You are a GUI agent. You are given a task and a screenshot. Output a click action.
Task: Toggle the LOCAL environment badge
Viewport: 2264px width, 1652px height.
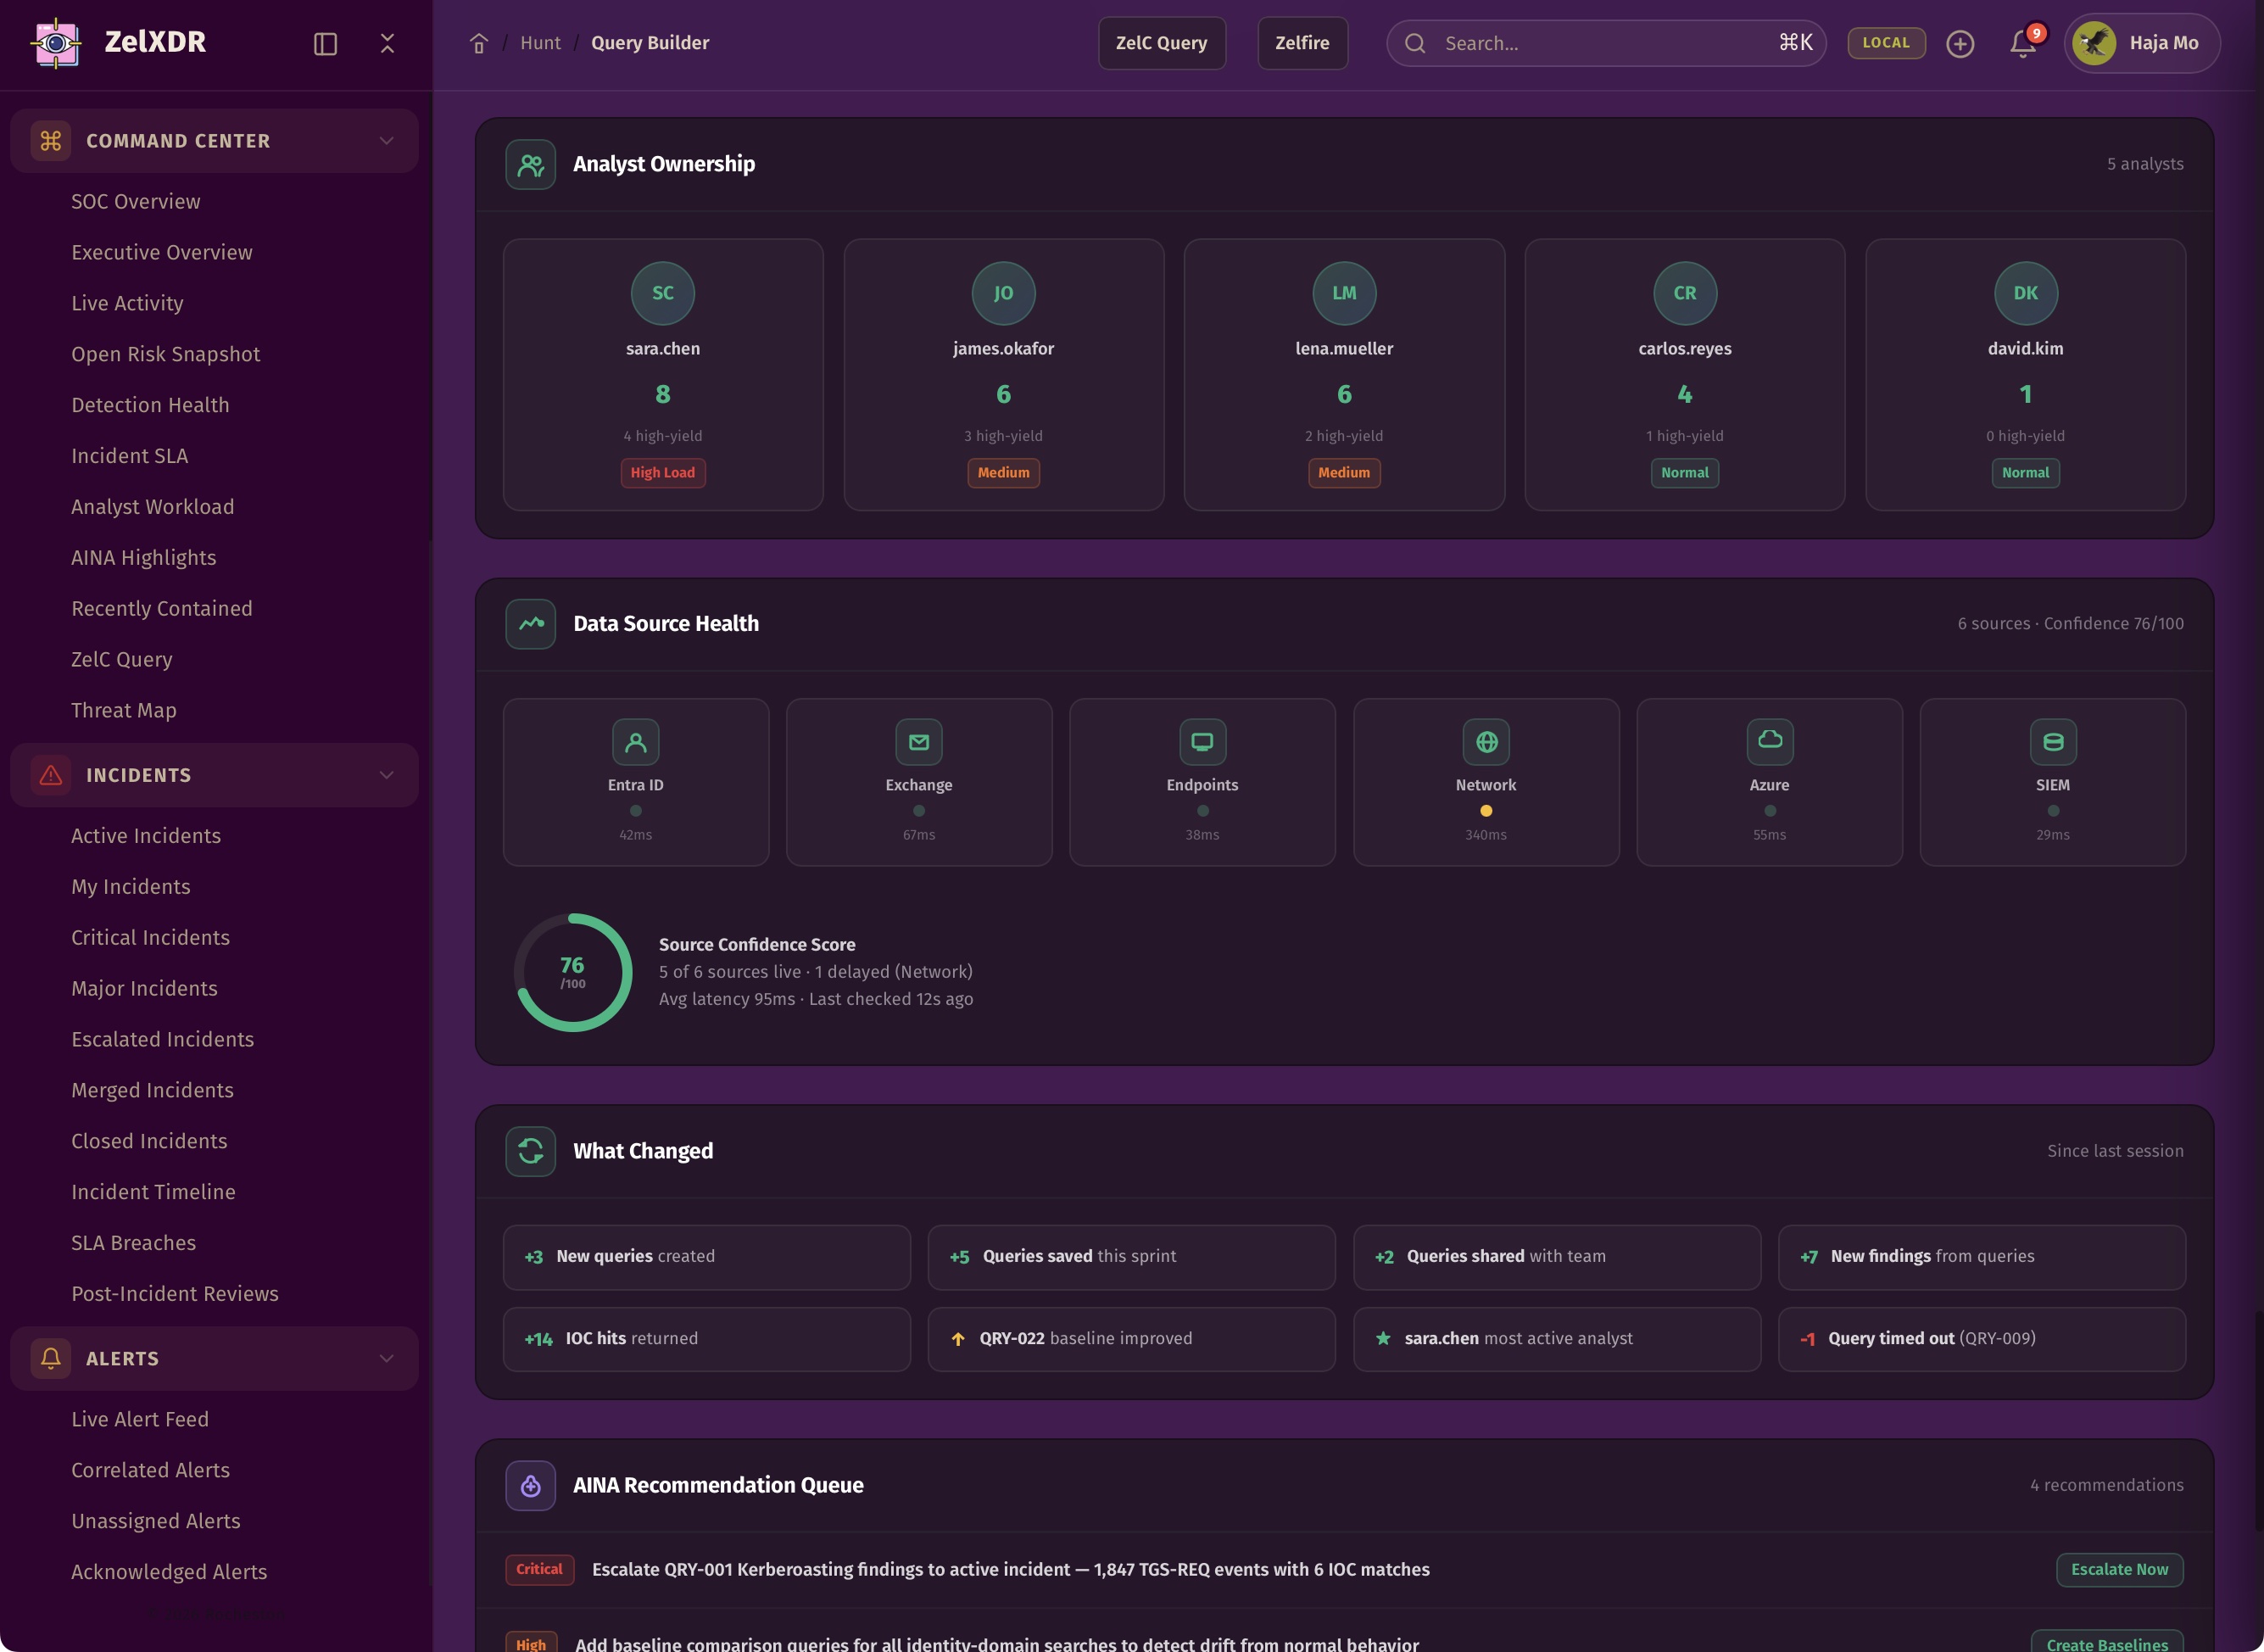tap(1885, 43)
